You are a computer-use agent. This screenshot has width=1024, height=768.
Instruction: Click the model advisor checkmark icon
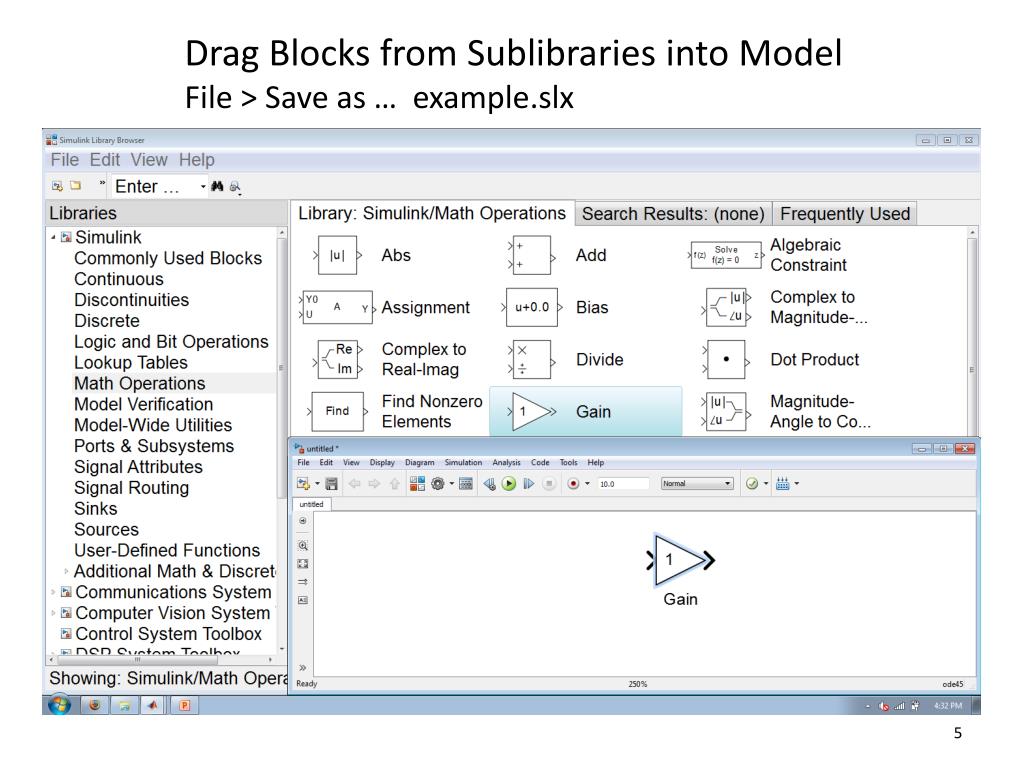coord(752,484)
